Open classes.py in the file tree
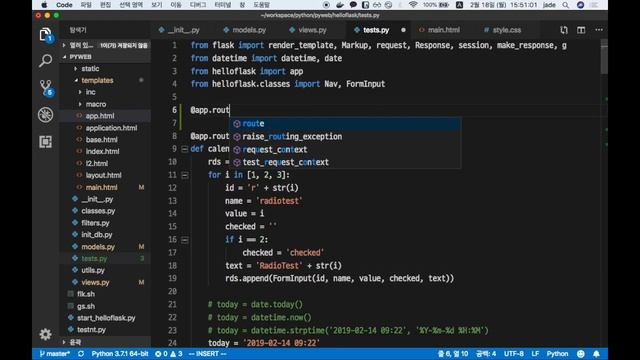640x360 pixels. [98, 211]
